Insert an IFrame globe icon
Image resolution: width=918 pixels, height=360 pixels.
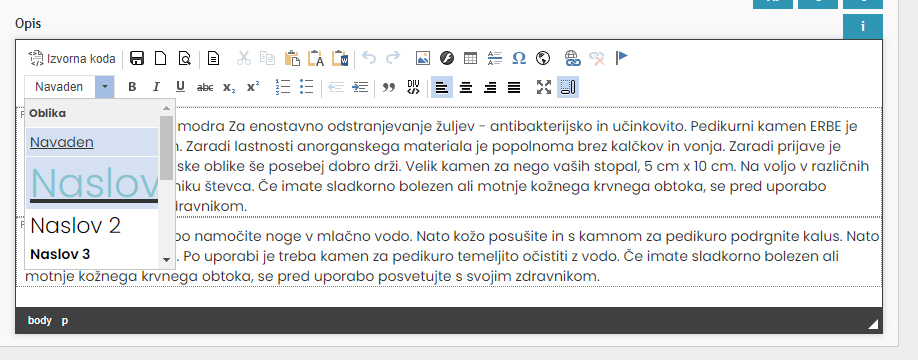tap(543, 58)
